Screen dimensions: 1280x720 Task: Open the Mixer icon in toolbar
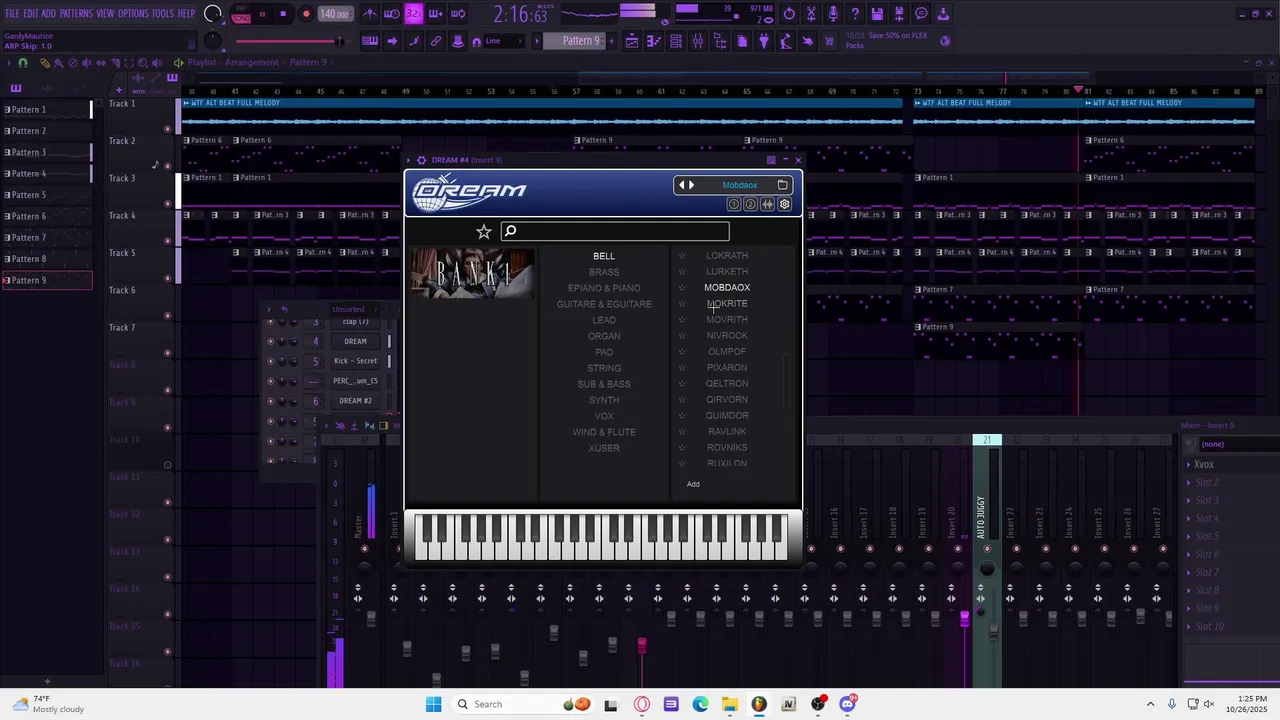click(698, 41)
